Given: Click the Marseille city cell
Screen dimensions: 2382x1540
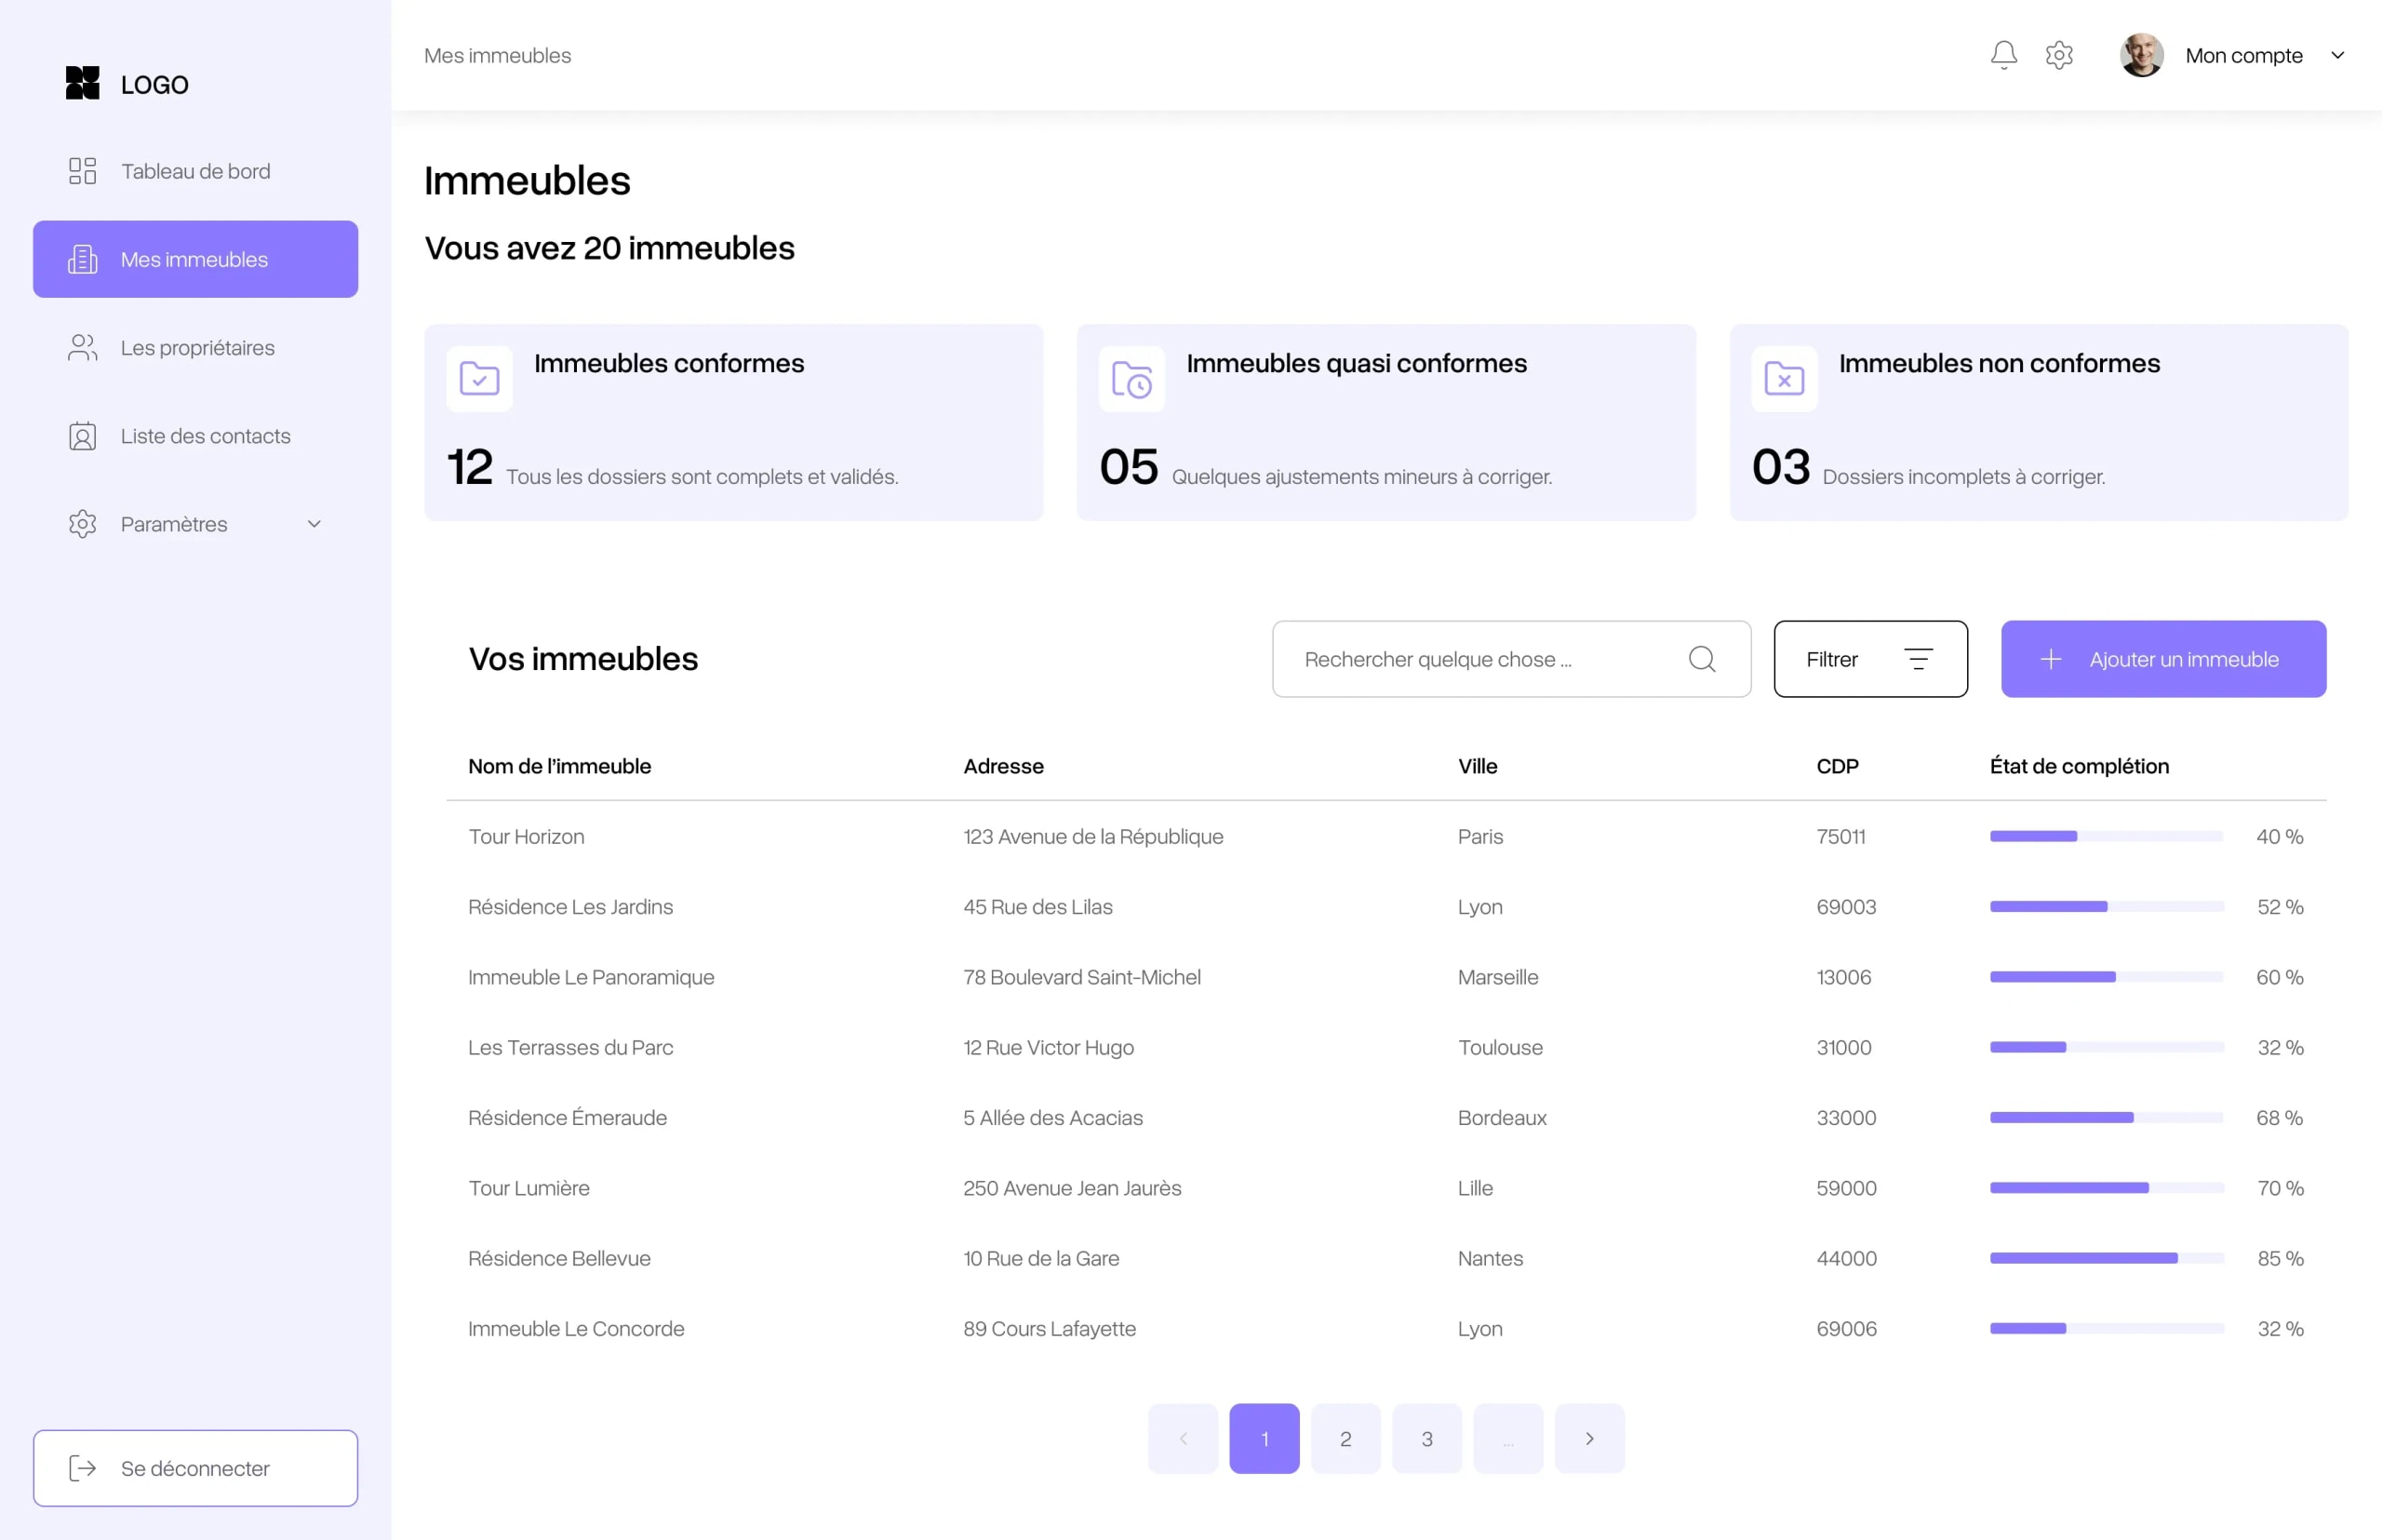Looking at the screenshot, I should click(x=1497, y=977).
